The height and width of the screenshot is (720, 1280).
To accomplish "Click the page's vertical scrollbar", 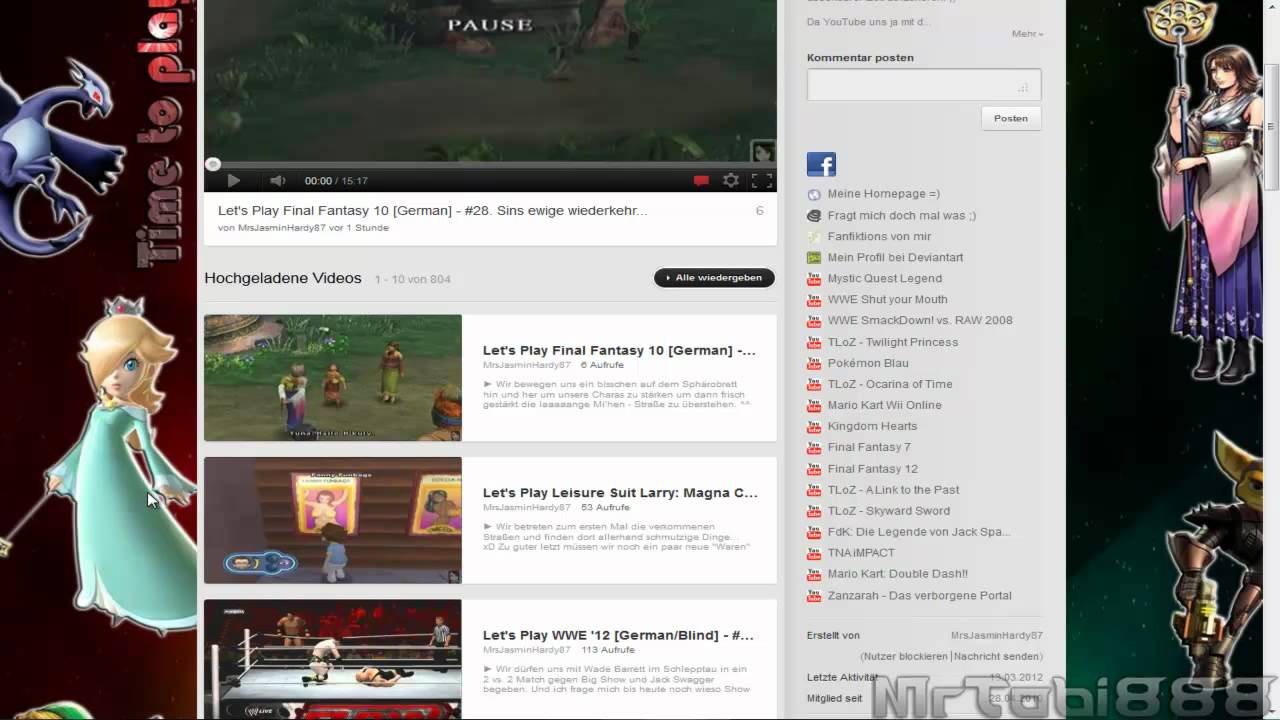I will 1272,125.
